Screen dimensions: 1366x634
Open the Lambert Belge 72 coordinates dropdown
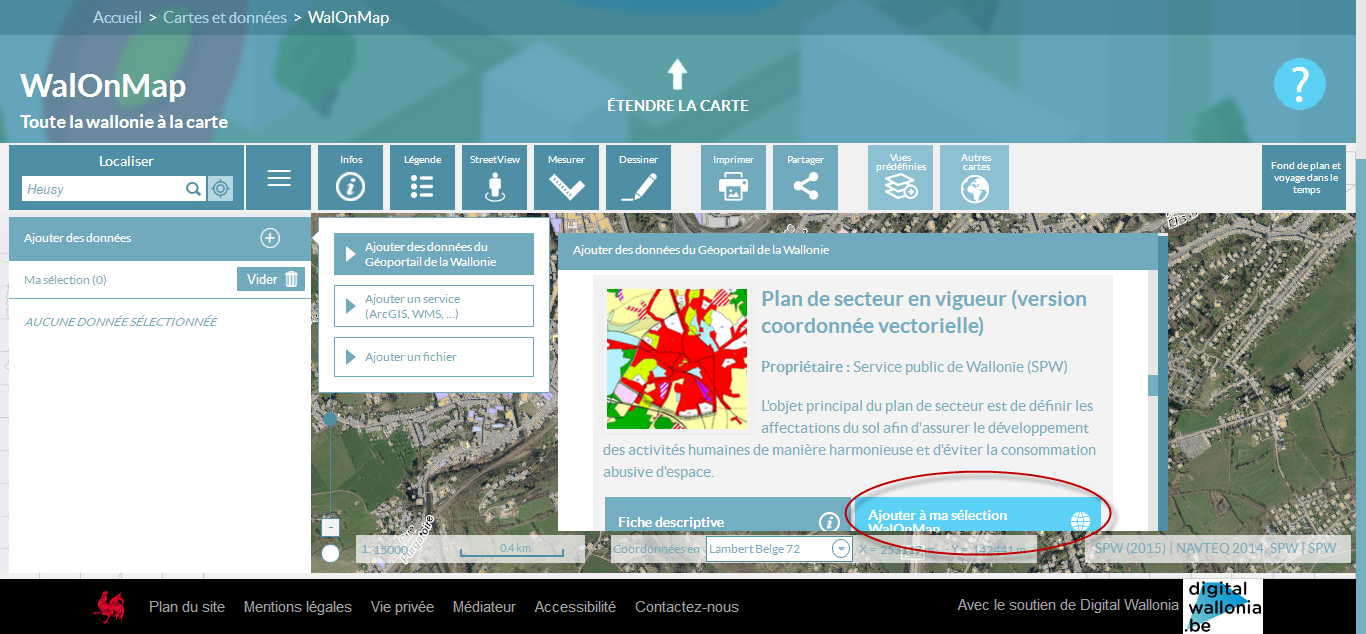[x=779, y=549]
